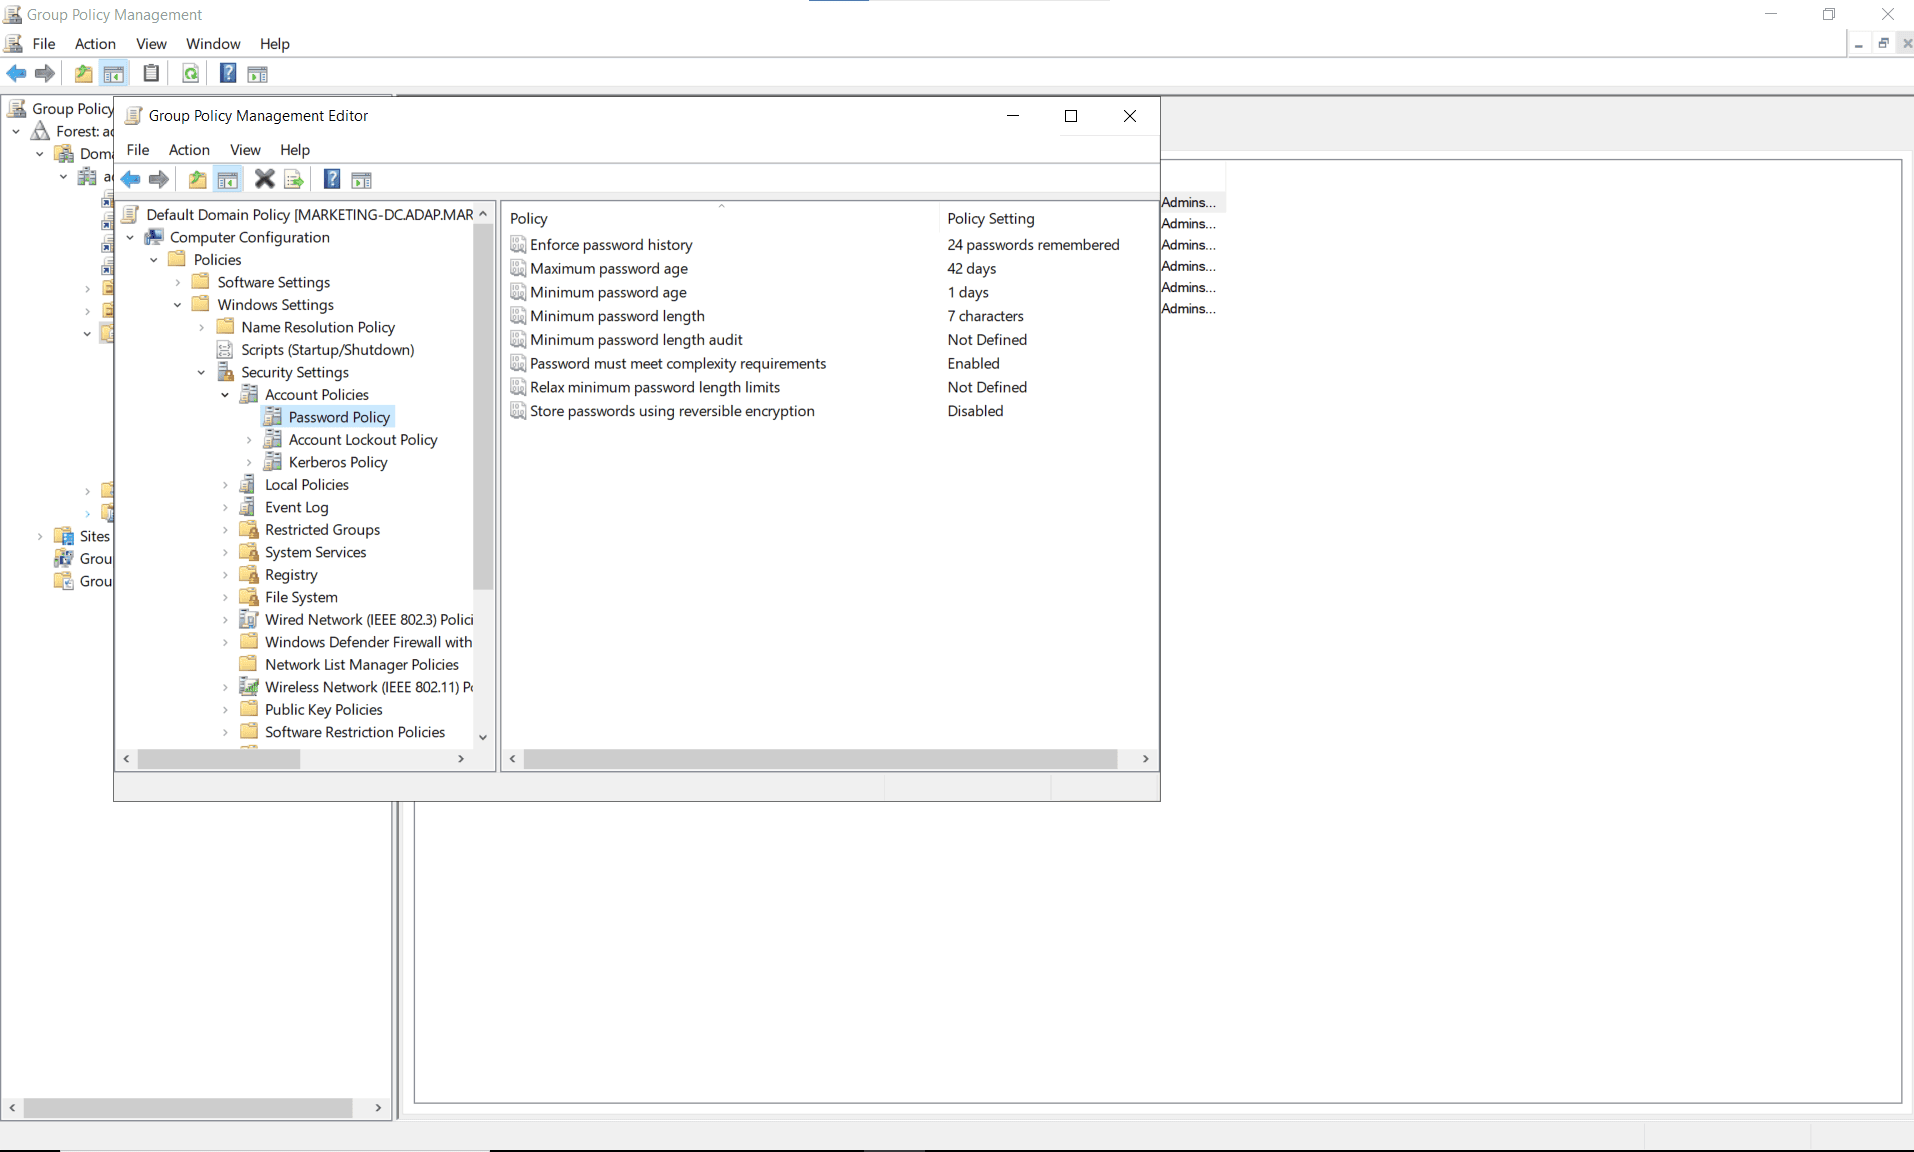Click the Event Log tree icon
This screenshot has width=1914, height=1152.
click(x=249, y=507)
